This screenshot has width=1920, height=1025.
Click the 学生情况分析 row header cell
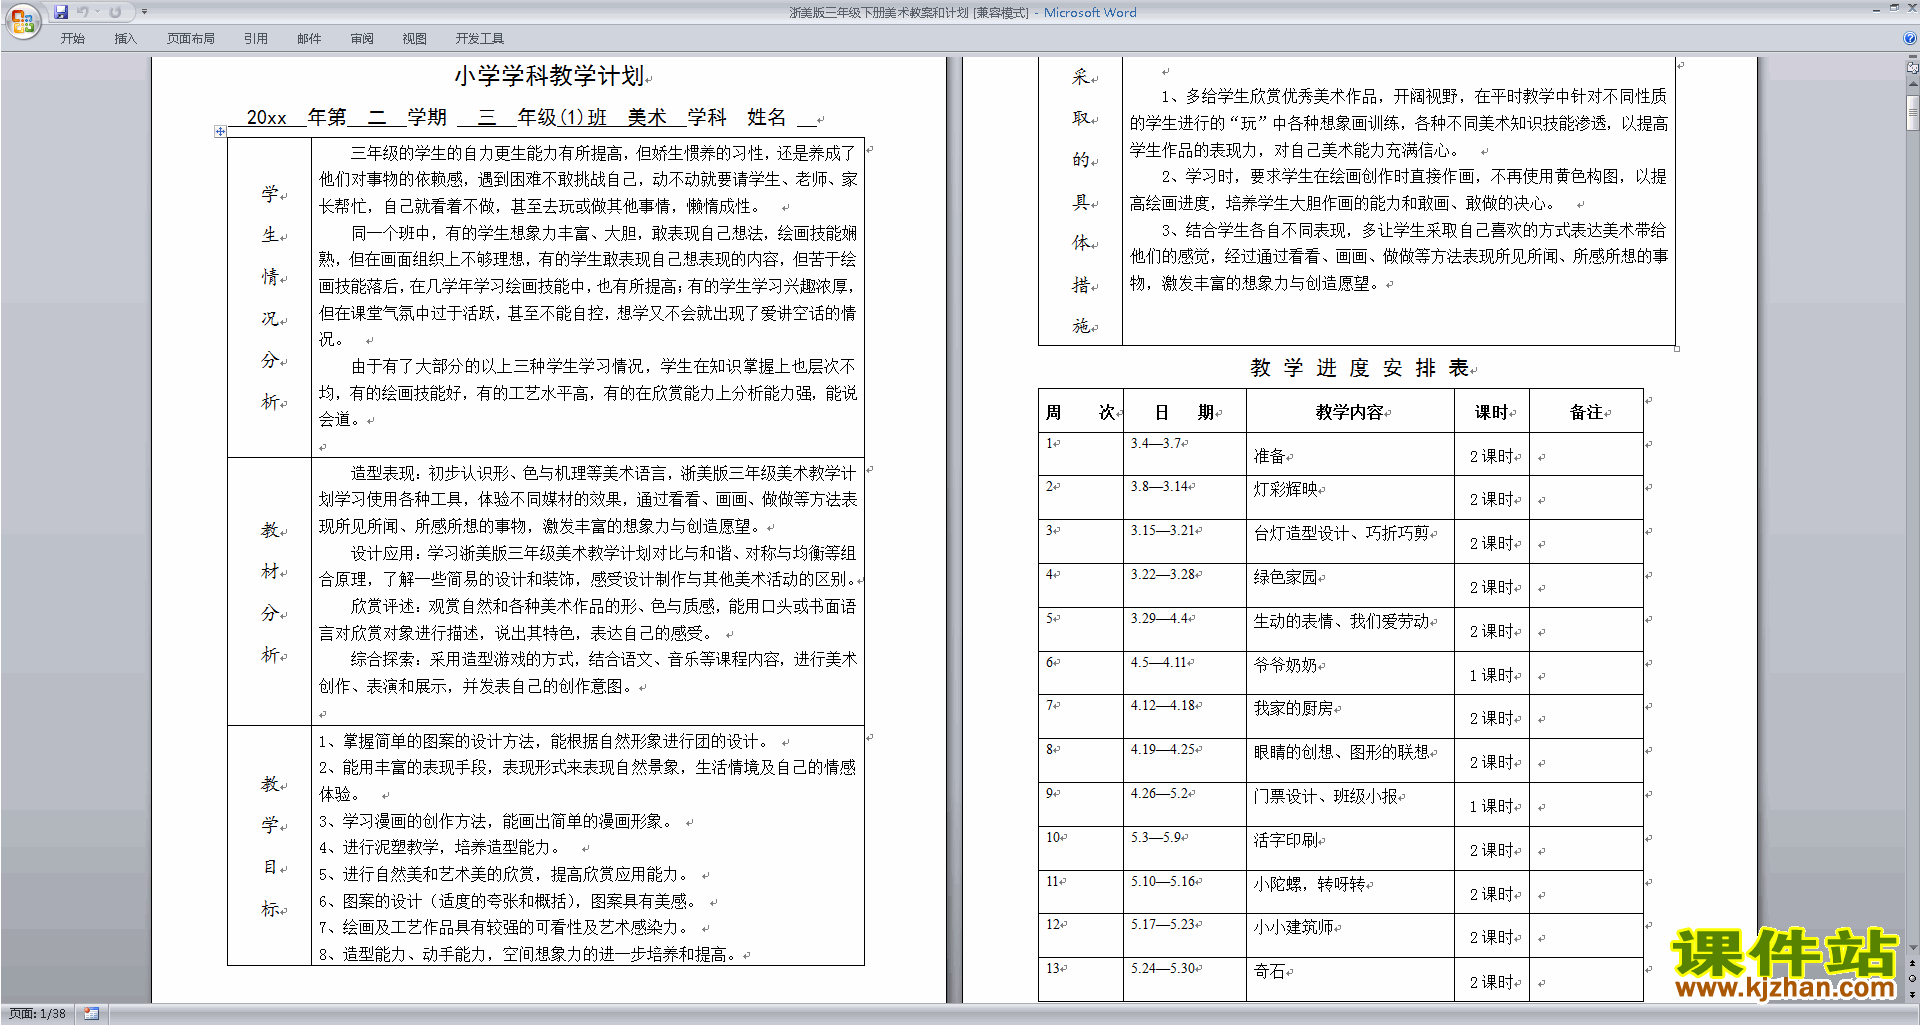click(x=270, y=297)
